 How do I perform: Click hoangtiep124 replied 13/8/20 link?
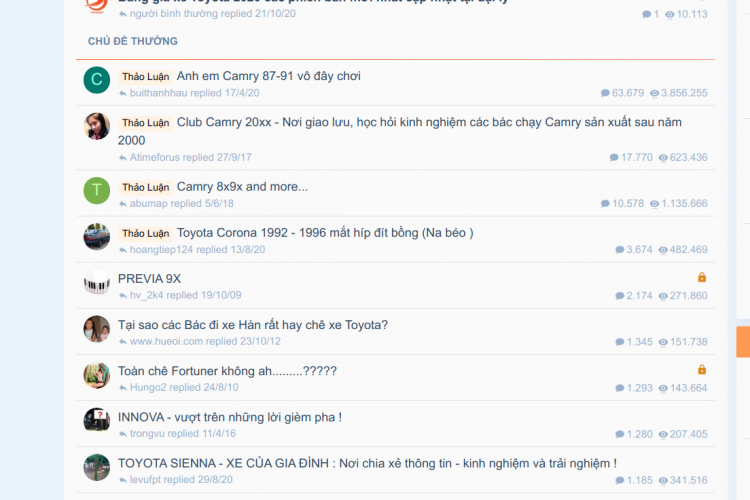coord(198,249)
